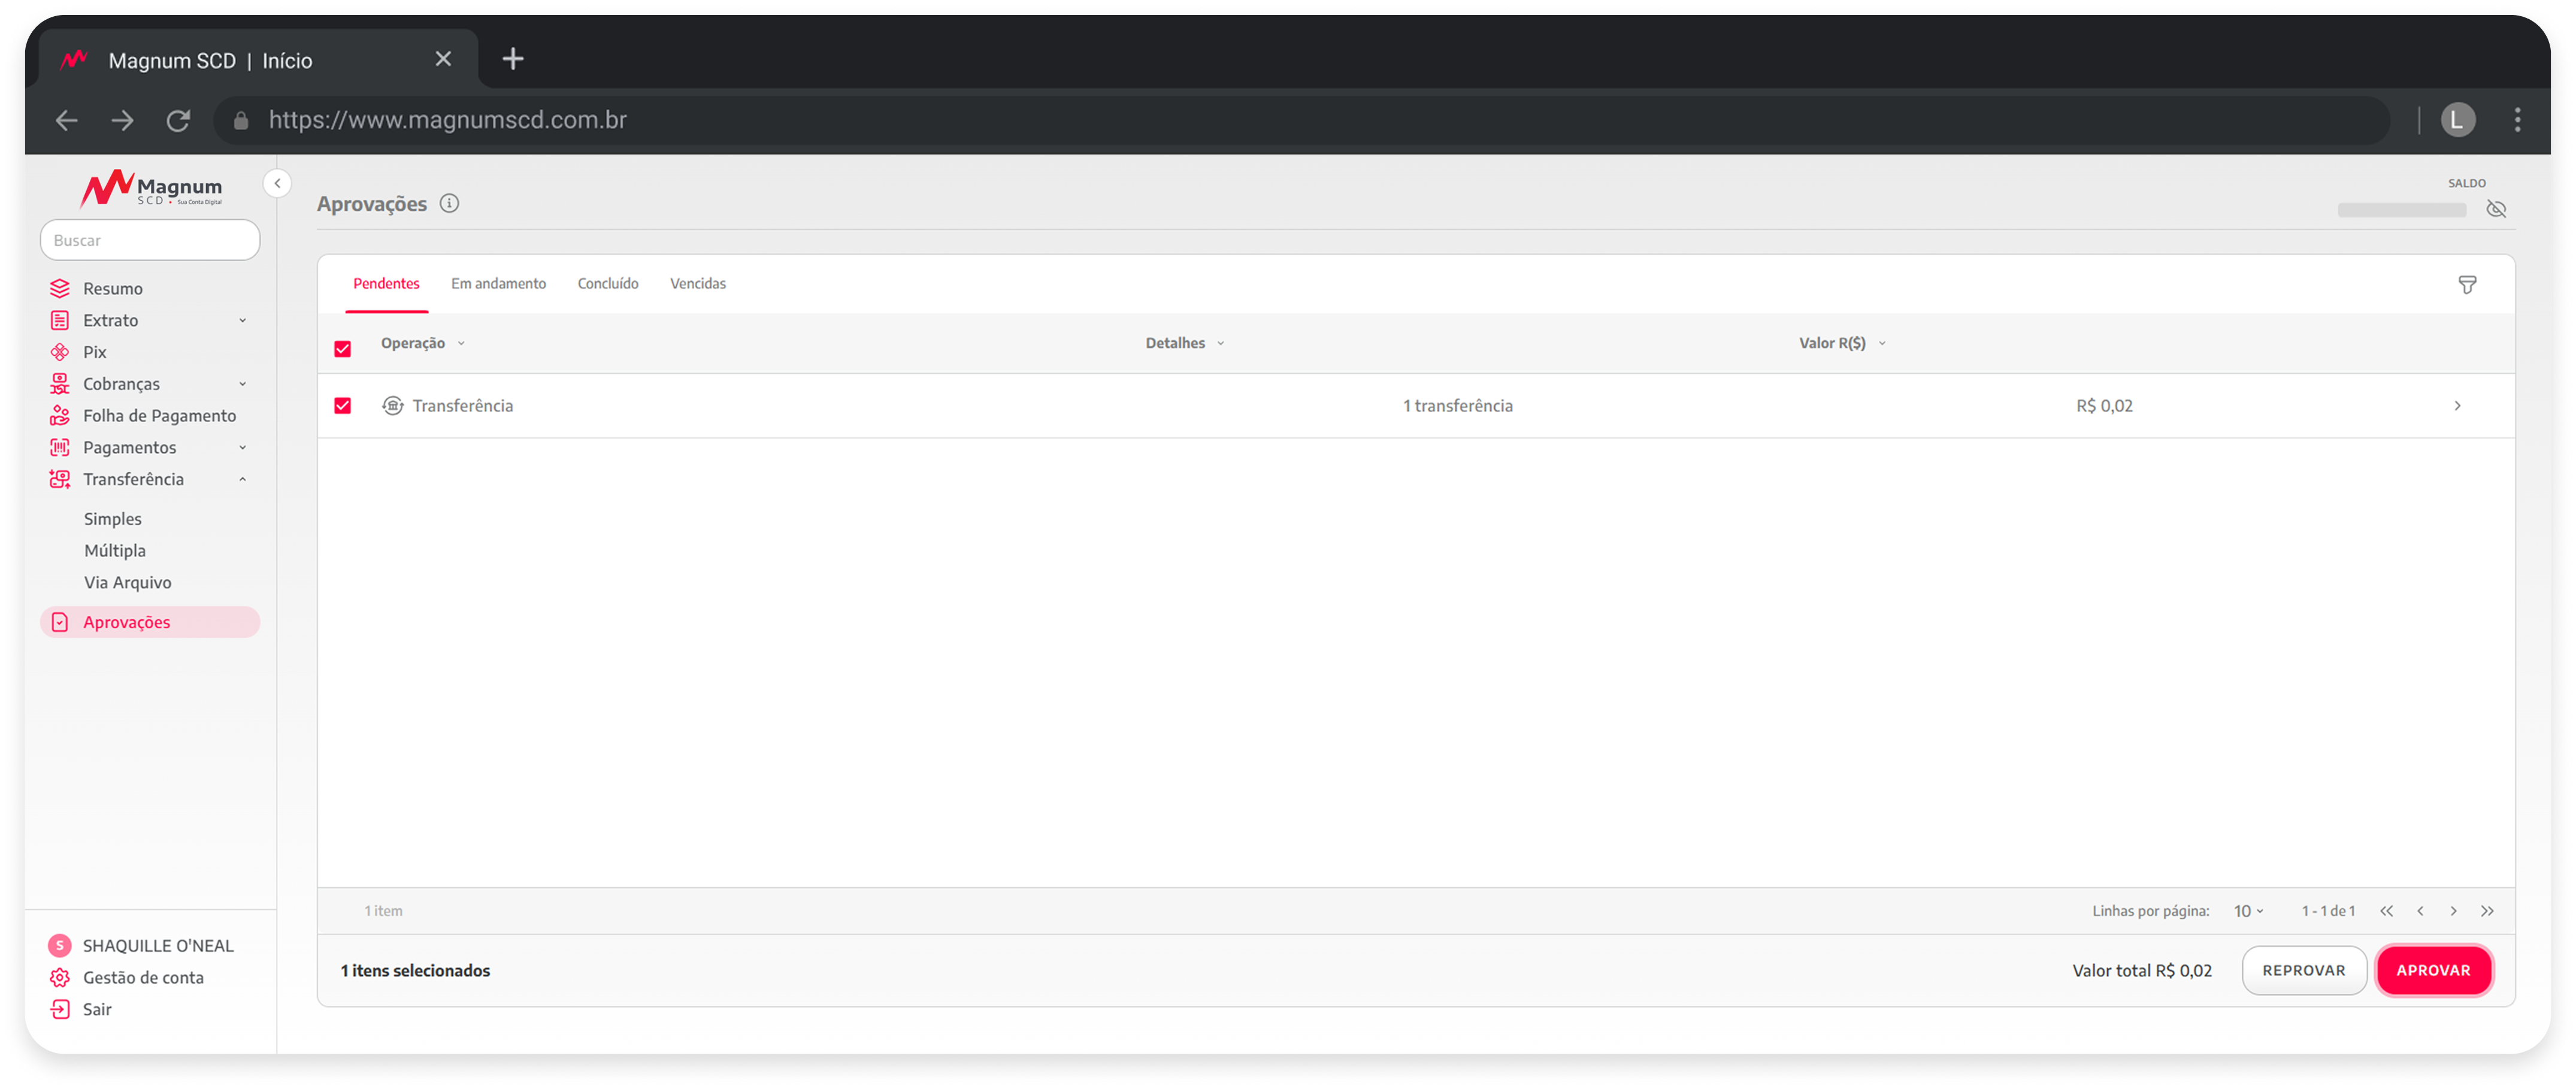Click the Gestão de conta gear icon
Screen dimensions: 2576x1089
[60, 978]
